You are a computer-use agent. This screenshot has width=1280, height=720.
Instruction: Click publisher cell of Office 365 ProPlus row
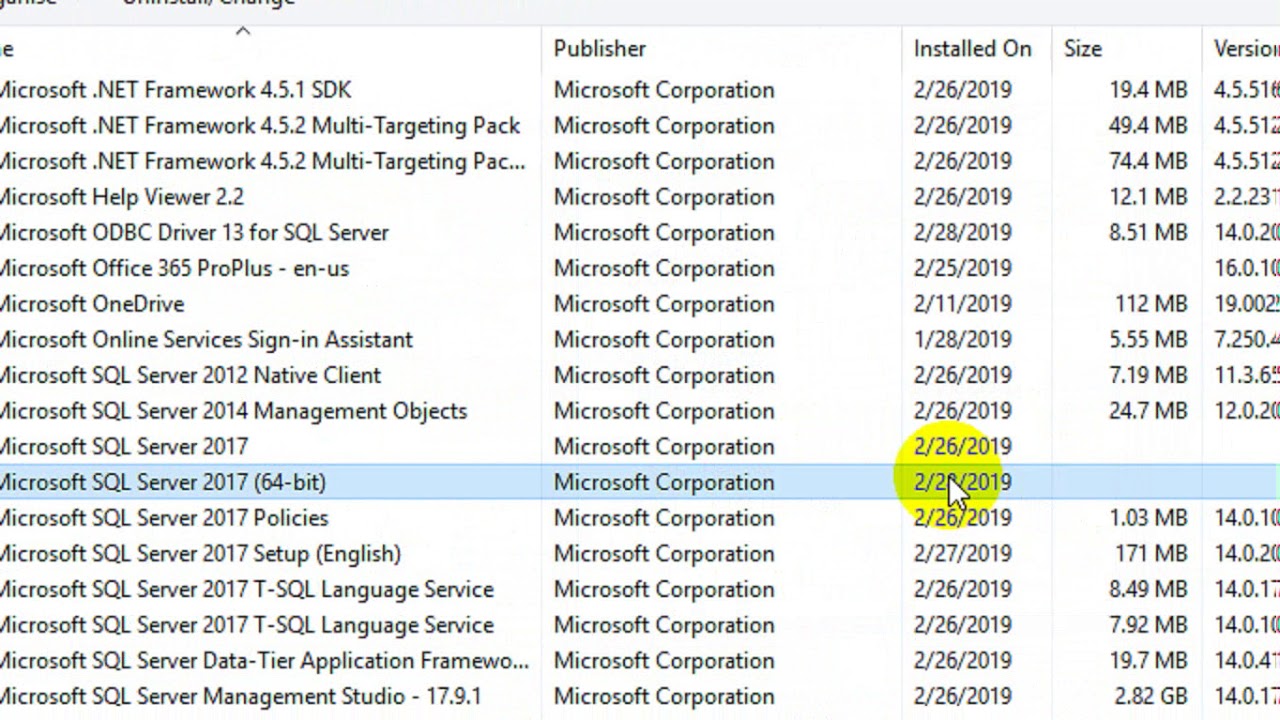pos(664,268)
